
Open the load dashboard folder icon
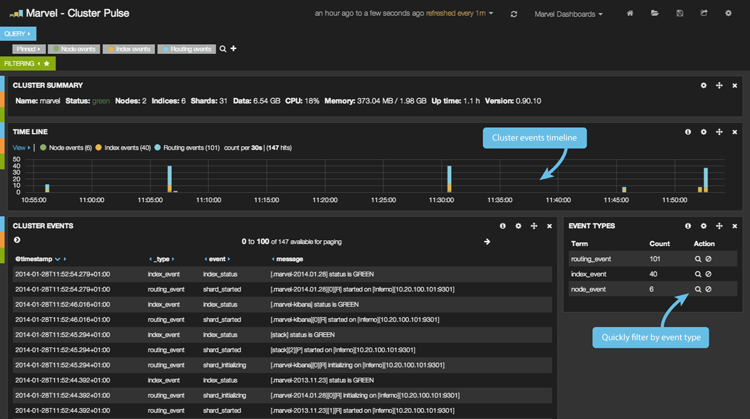click(655, 14)
